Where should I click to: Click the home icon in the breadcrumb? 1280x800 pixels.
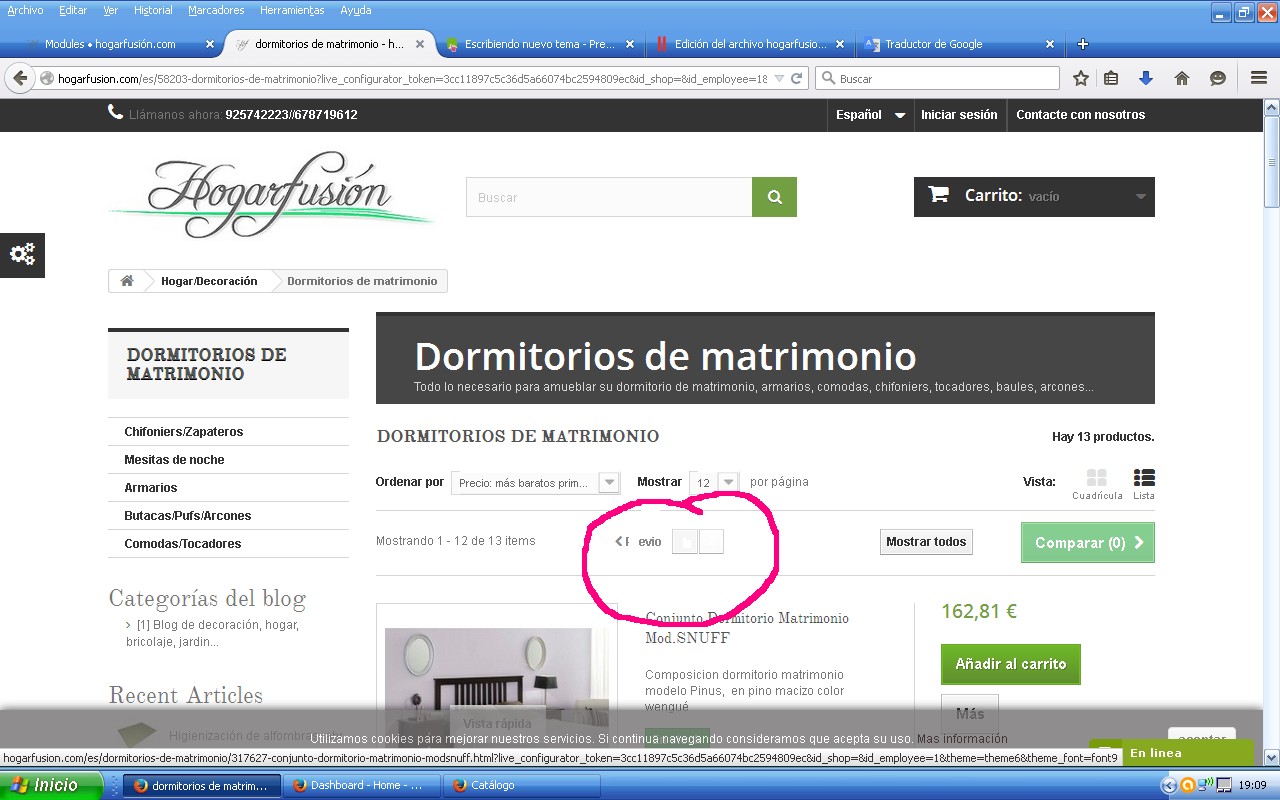(127, 281)
